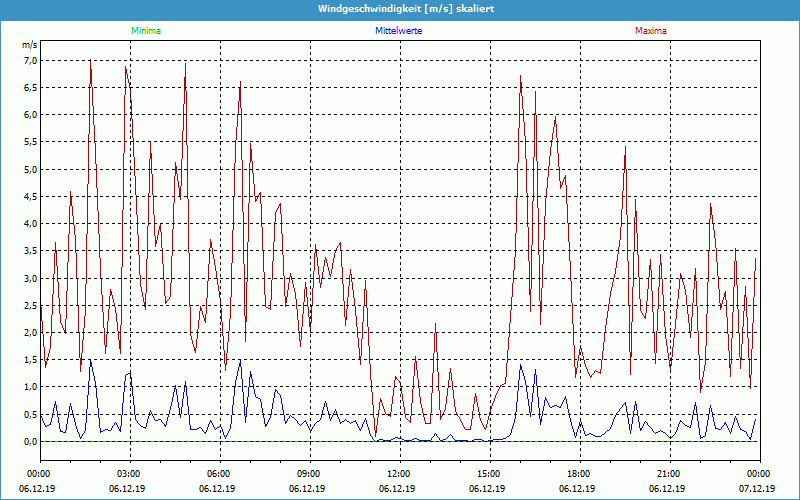This screenshot has width=800, height=500.
Task: Select the 18:00 time axis label
Action: click(x=579, y=474)
